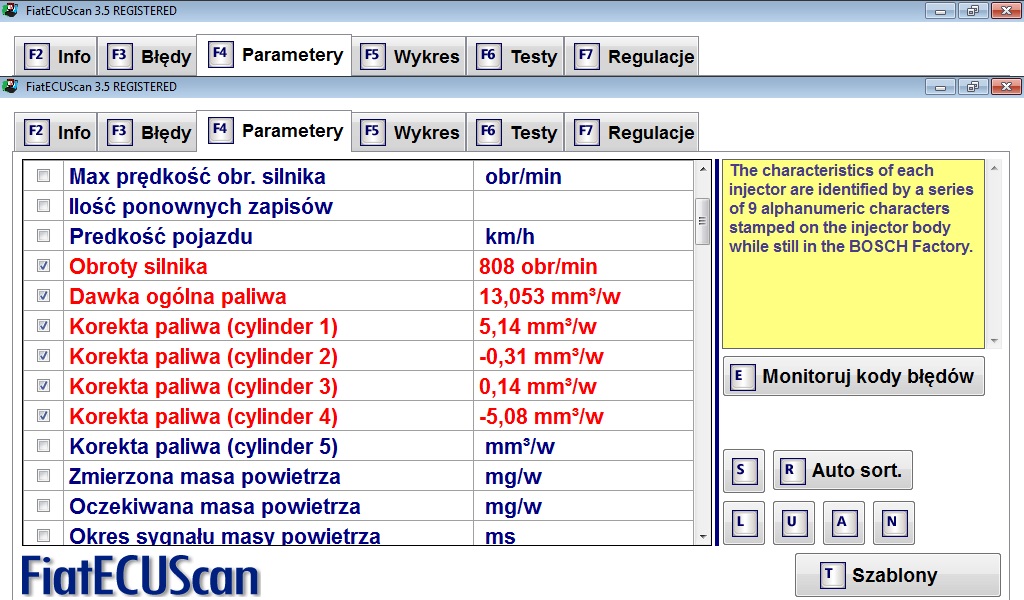Uncheck Dawka ogólna paliwa checkbox
The width and height of the screenshot is (1024, 600).
[x=44, y=296]
